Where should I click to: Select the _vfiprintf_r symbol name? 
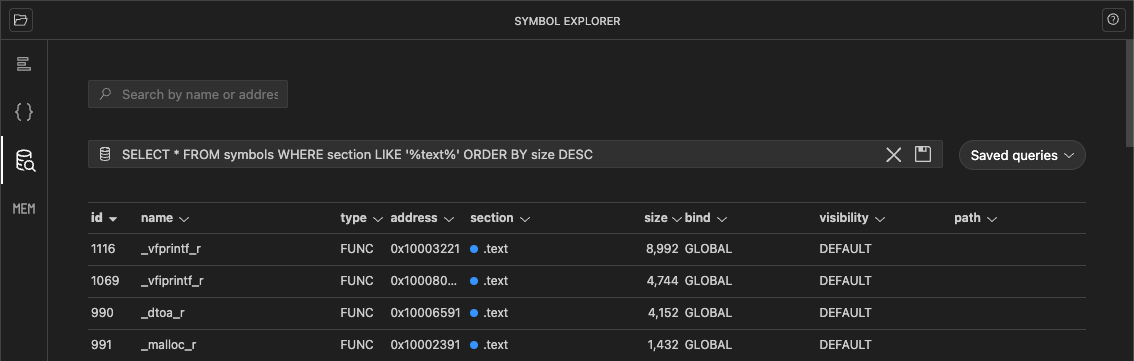(172, 281)
